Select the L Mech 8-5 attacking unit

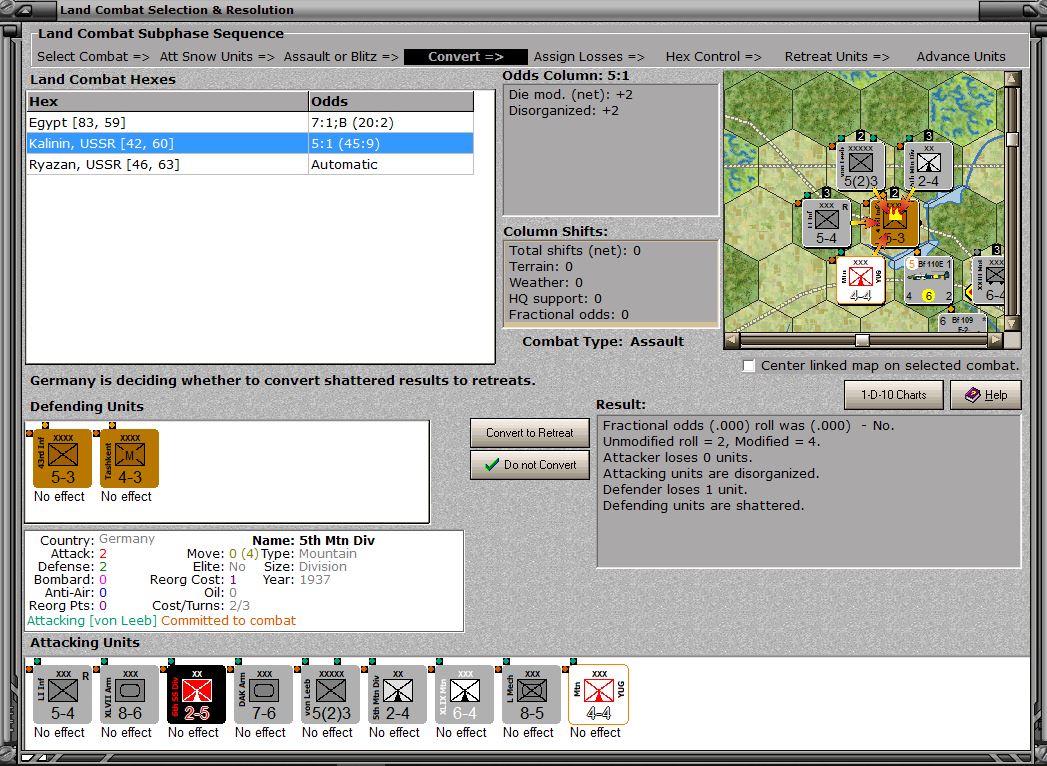coord(532,695)
